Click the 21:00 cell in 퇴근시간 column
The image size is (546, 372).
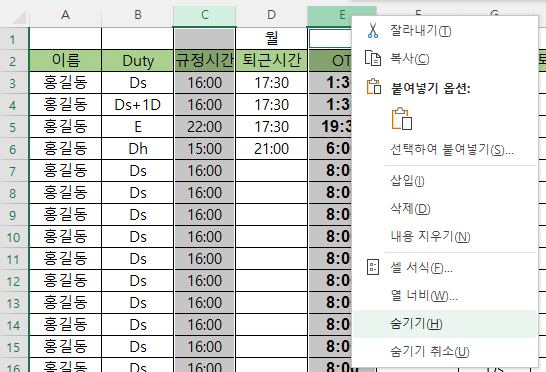(272, 149)
